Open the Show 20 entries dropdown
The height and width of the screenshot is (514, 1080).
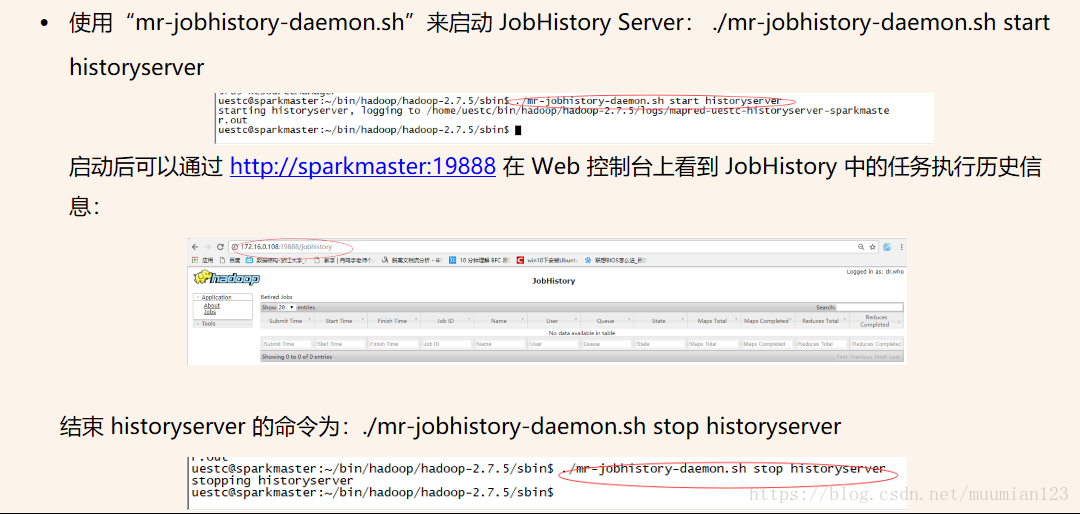(x=287, y=307)
